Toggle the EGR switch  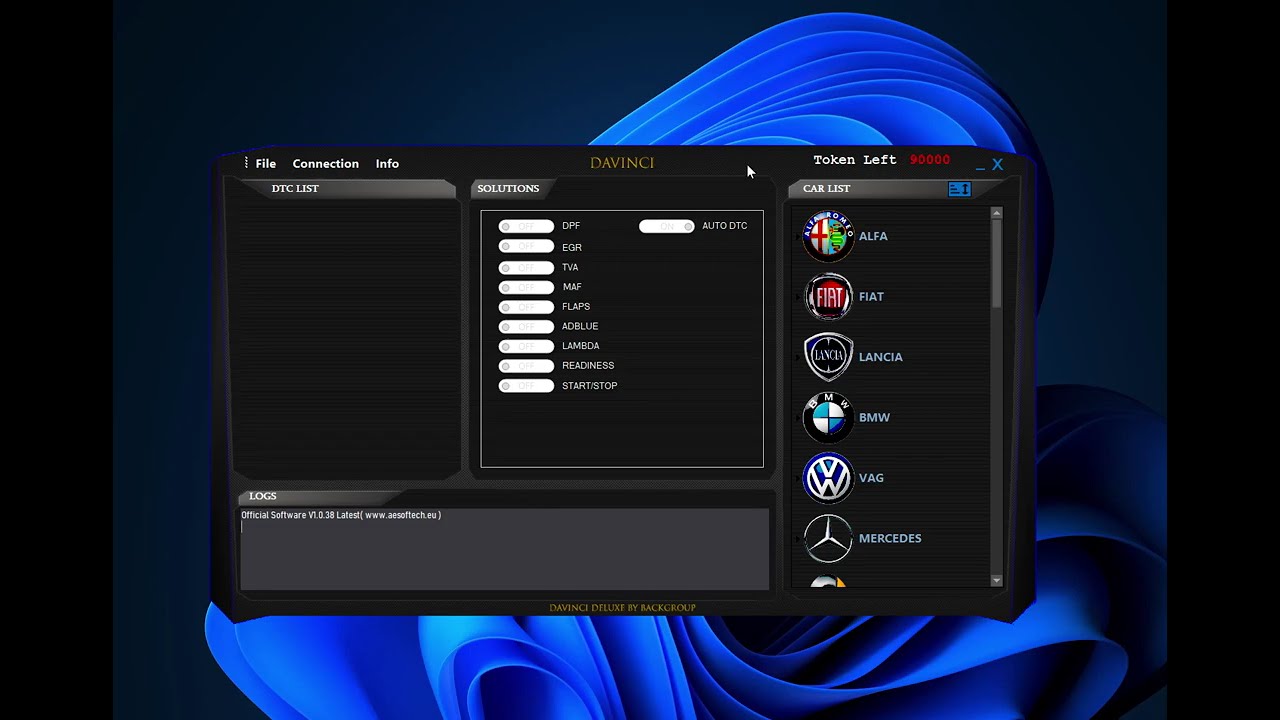pos(526,247)
